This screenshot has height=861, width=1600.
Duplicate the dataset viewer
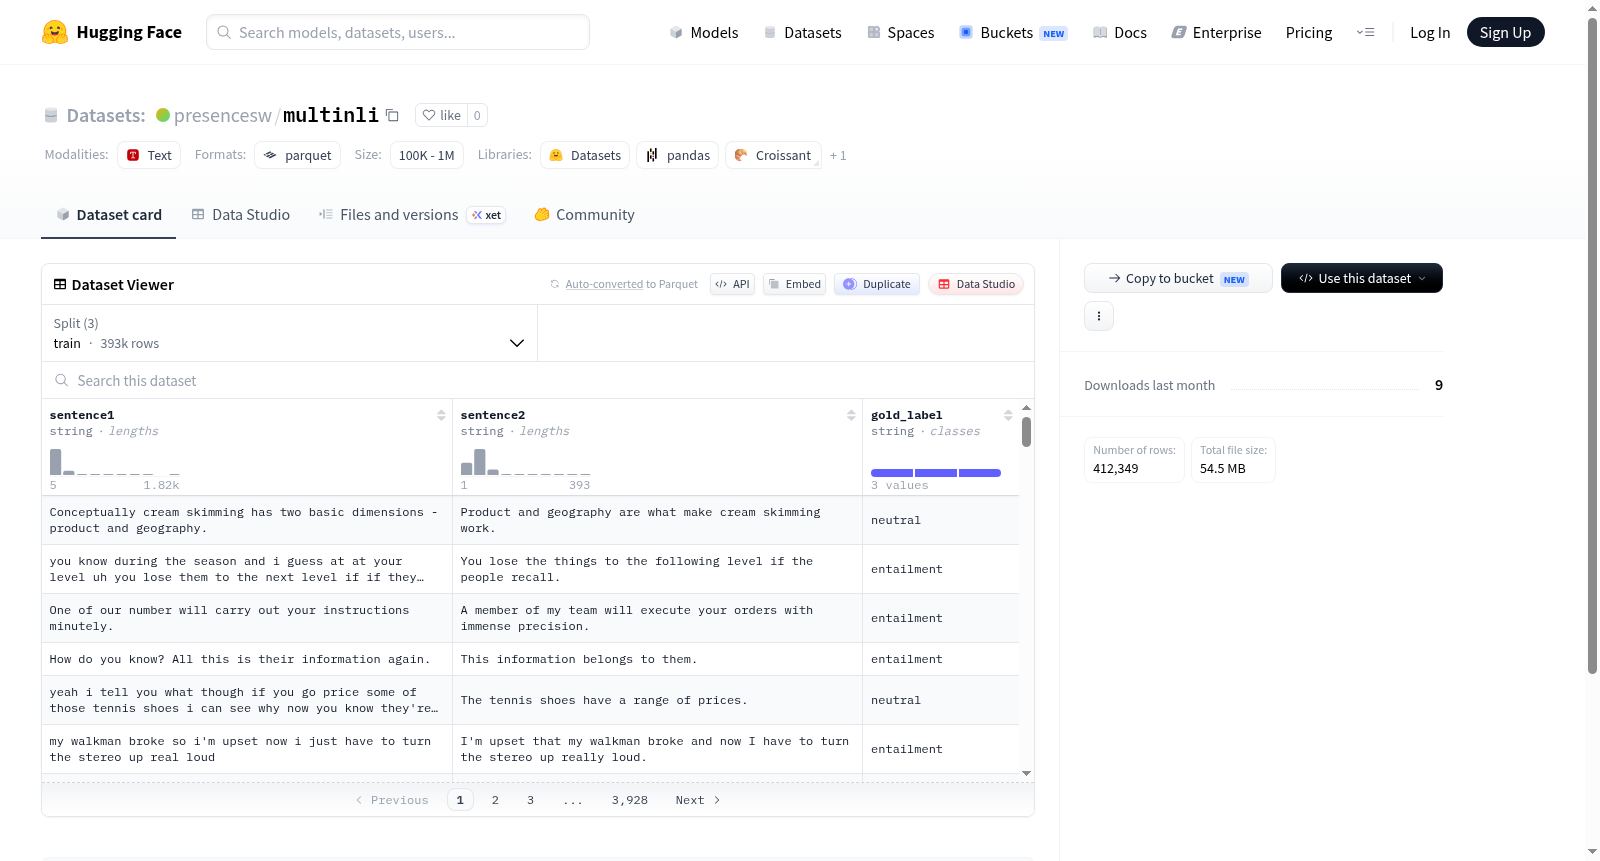tap(876, 284)
